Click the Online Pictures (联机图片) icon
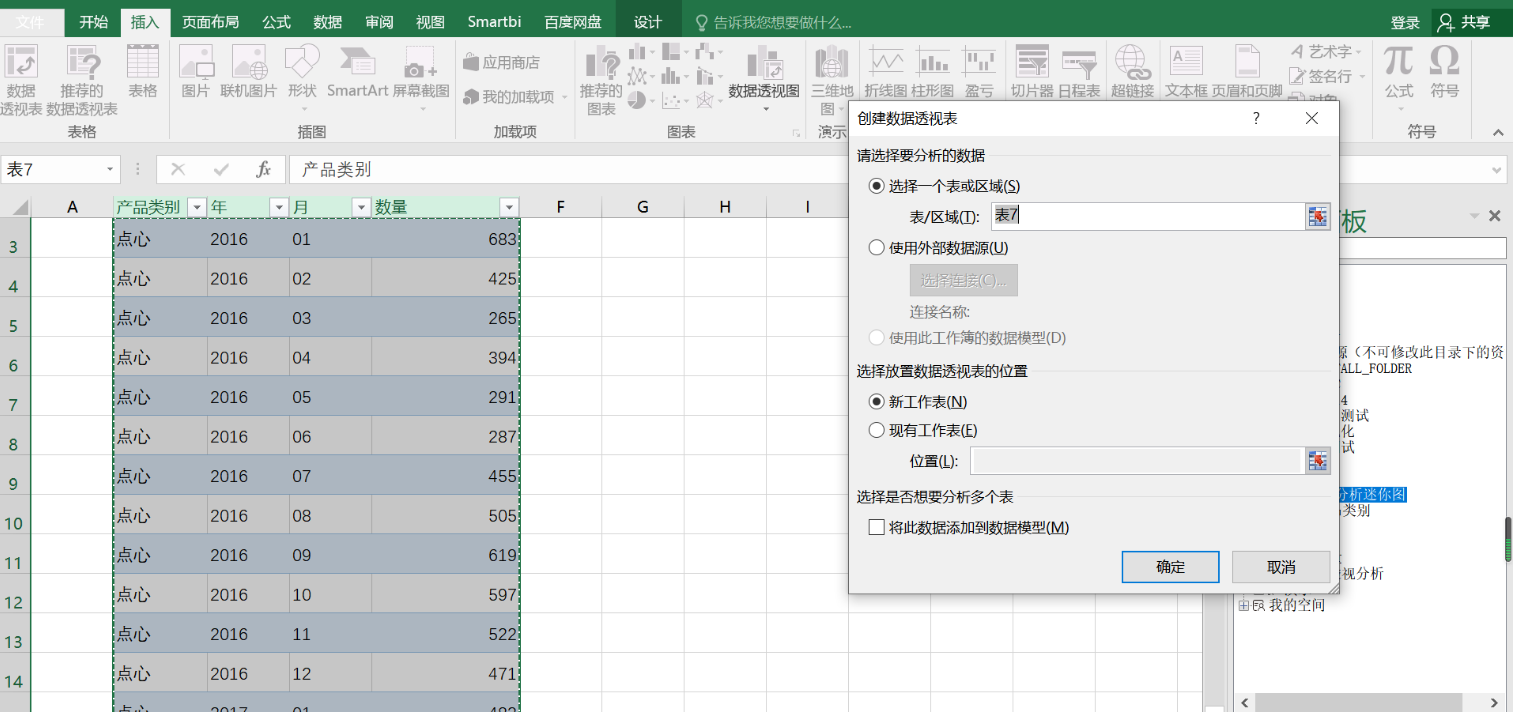The image size is (1515, 725). (249, 72)
